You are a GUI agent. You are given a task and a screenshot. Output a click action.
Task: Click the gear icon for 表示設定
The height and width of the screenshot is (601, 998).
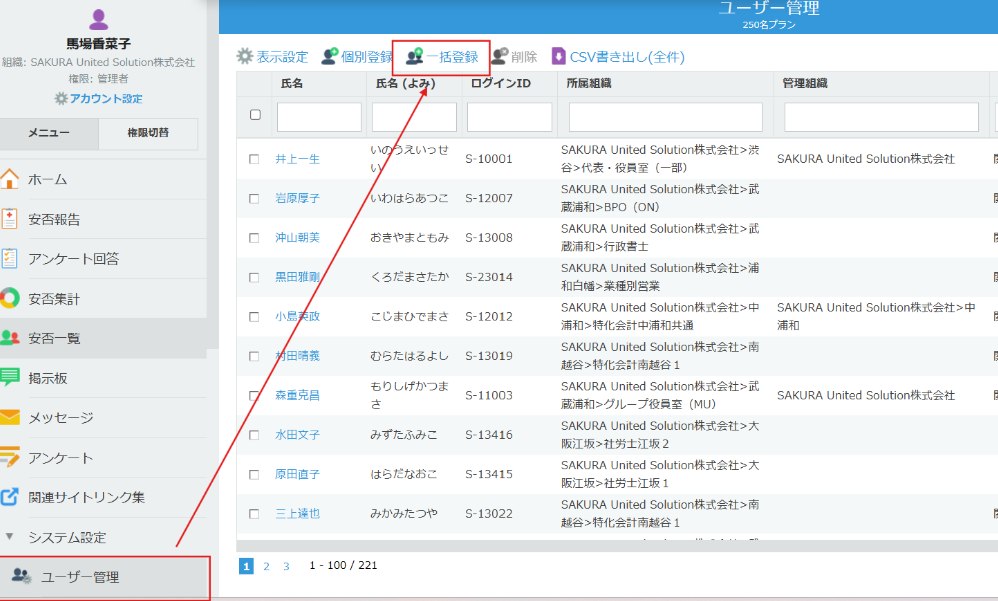(x=245, y=57)
